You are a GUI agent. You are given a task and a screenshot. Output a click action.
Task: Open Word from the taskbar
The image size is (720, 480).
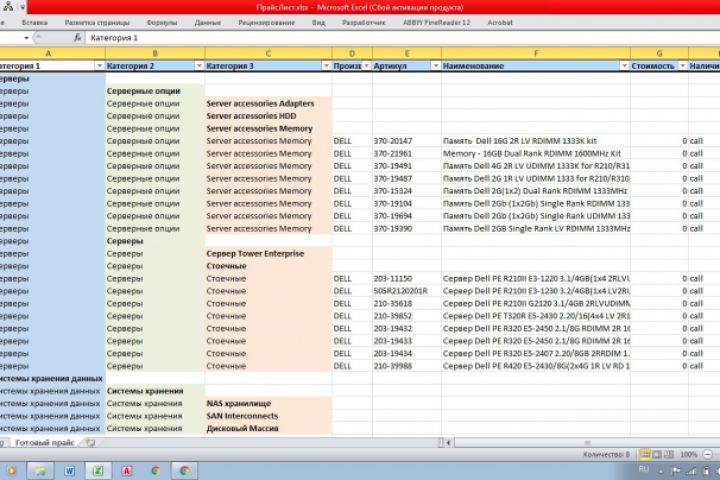[69, 471]
